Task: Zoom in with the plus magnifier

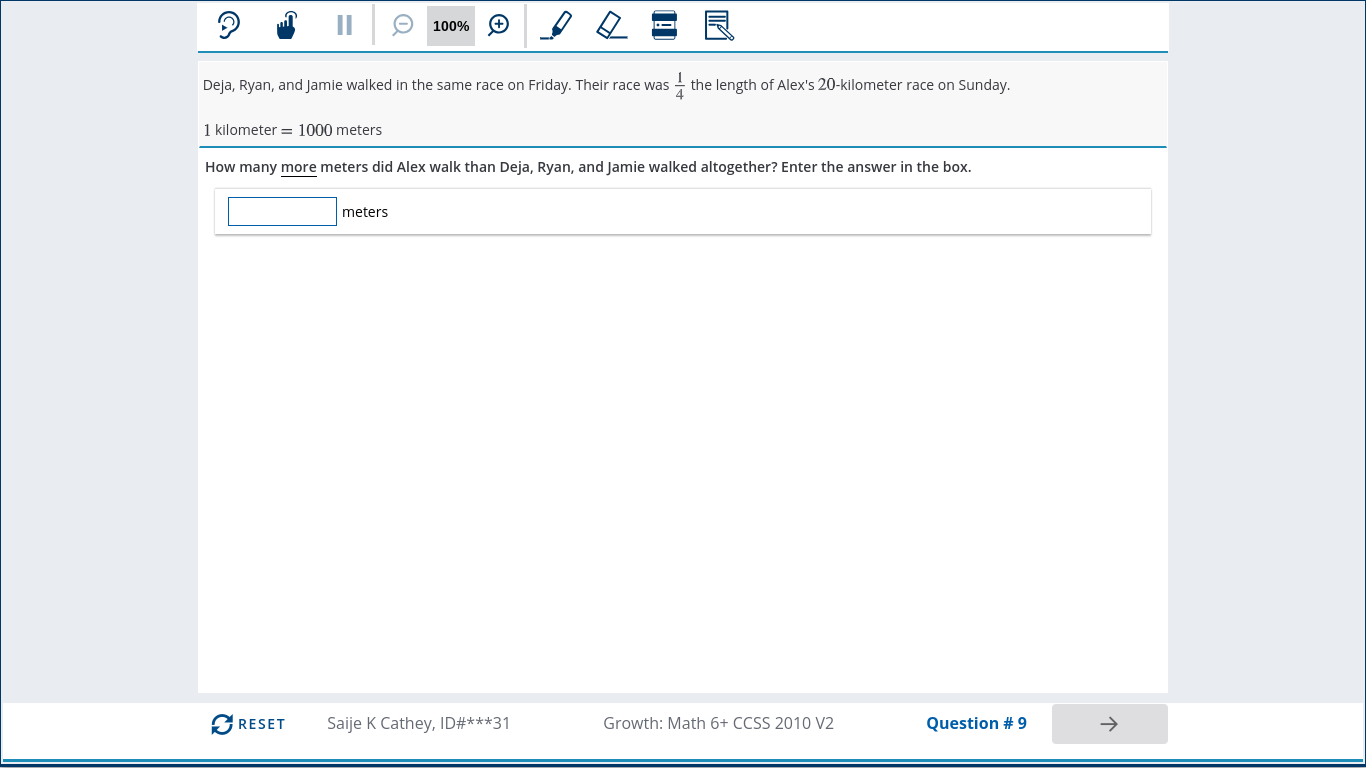Action: coord(499,25)
